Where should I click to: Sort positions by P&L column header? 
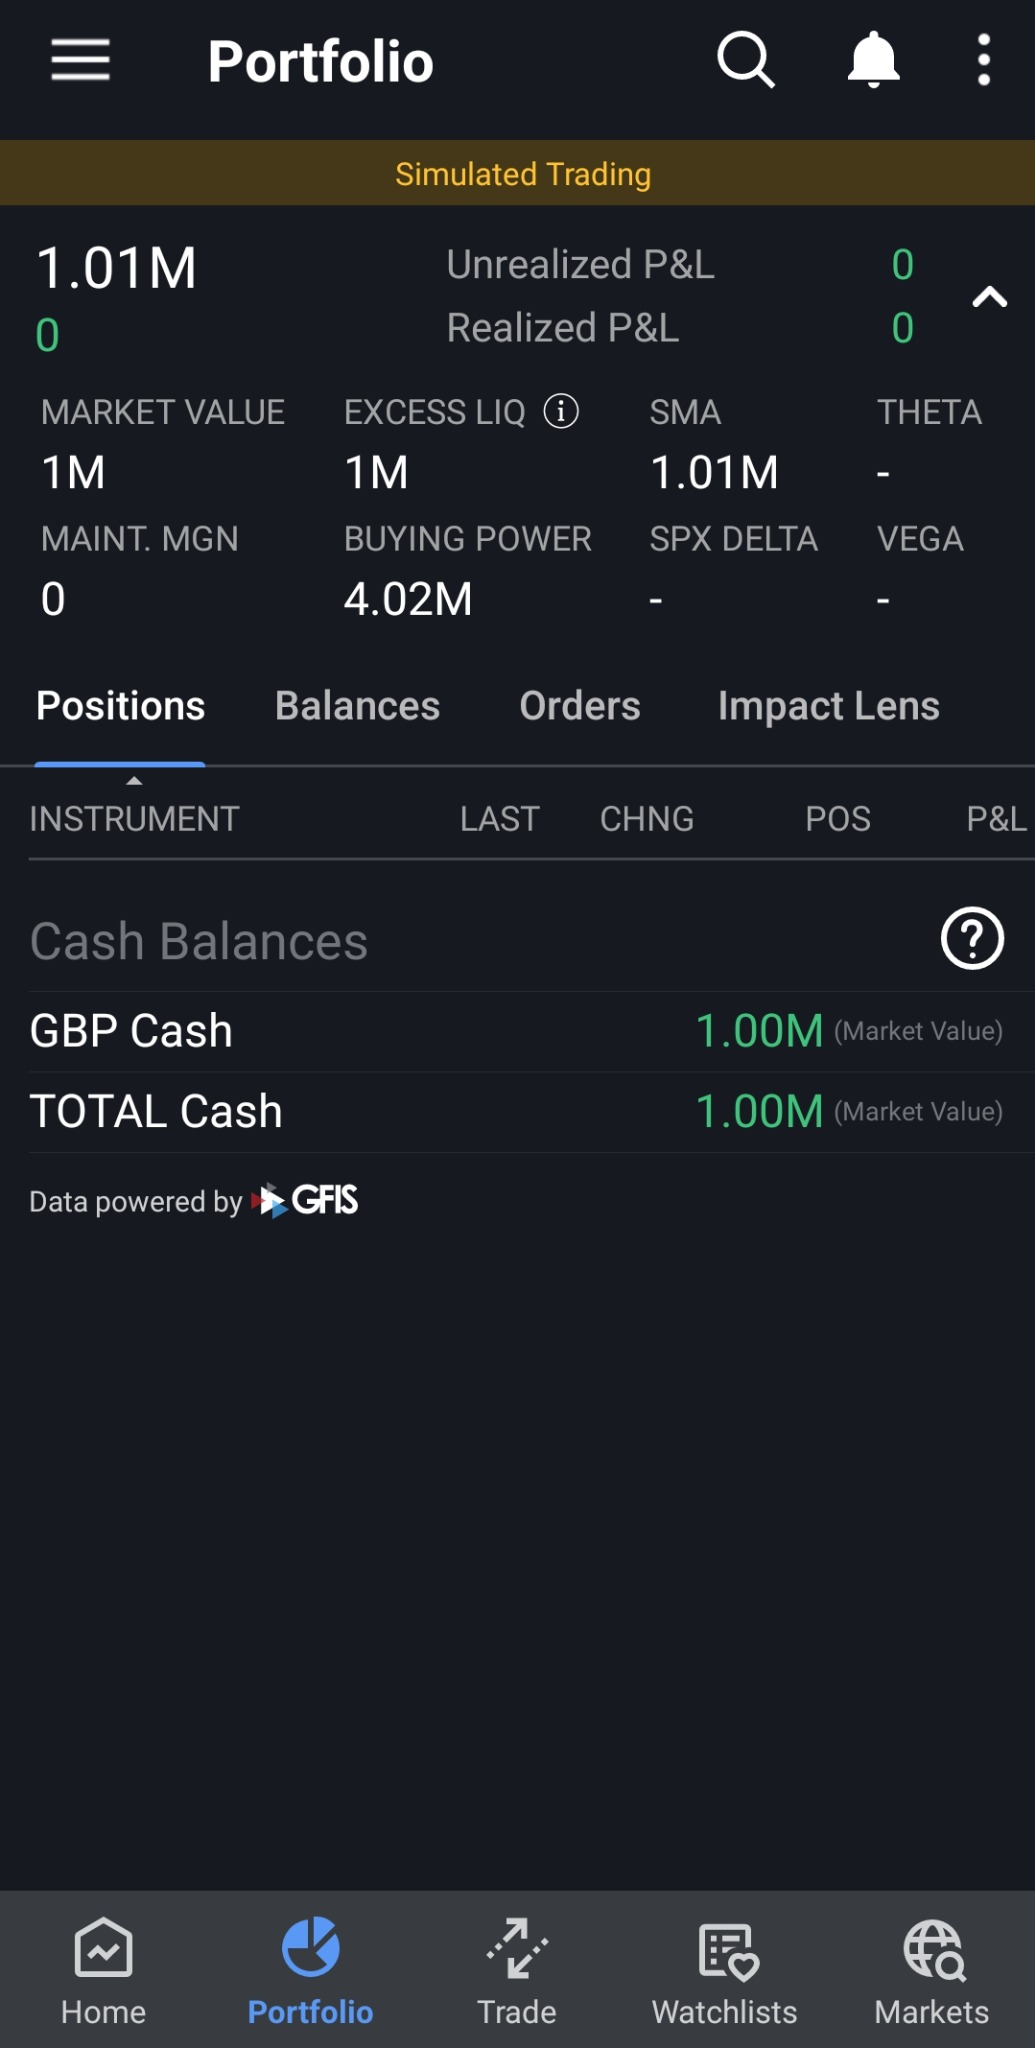996,818
